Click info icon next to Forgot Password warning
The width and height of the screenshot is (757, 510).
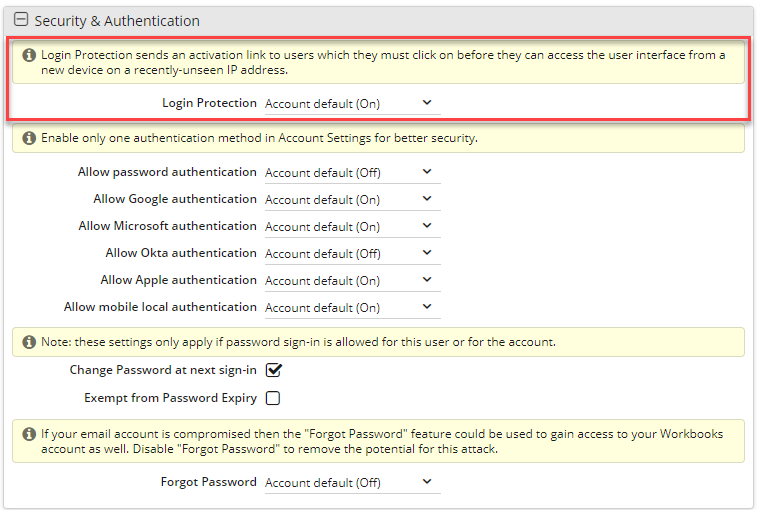point(29,434)
